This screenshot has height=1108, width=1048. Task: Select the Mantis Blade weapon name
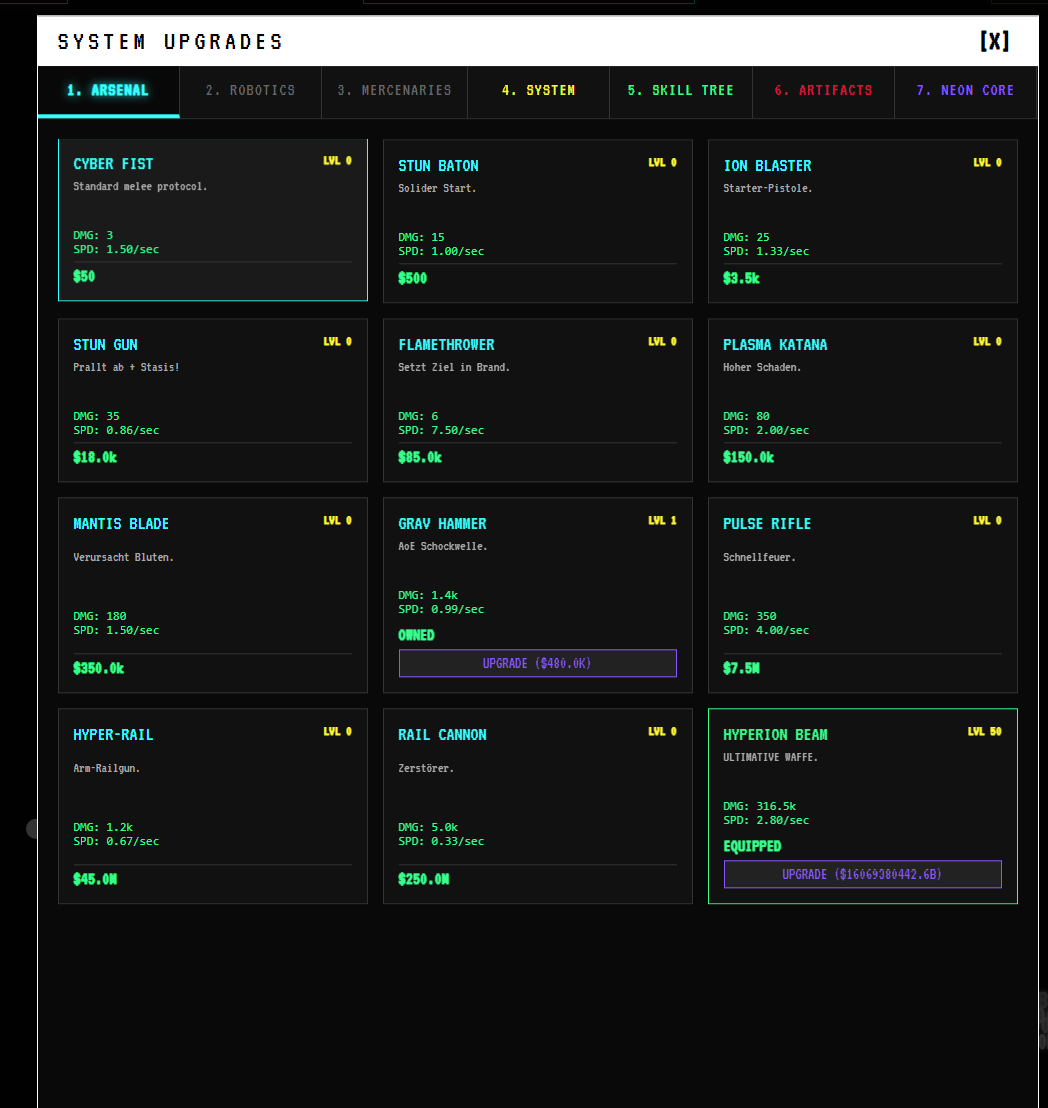[x=121, y=524]
